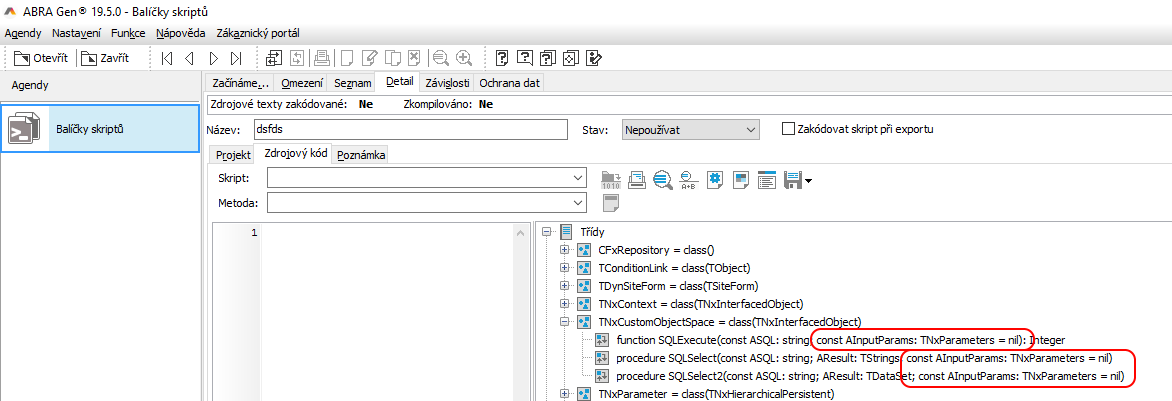This screenshot has width=1172, height=401.
Task: Open the Metoda combo box
Action: tap(426, 203)
